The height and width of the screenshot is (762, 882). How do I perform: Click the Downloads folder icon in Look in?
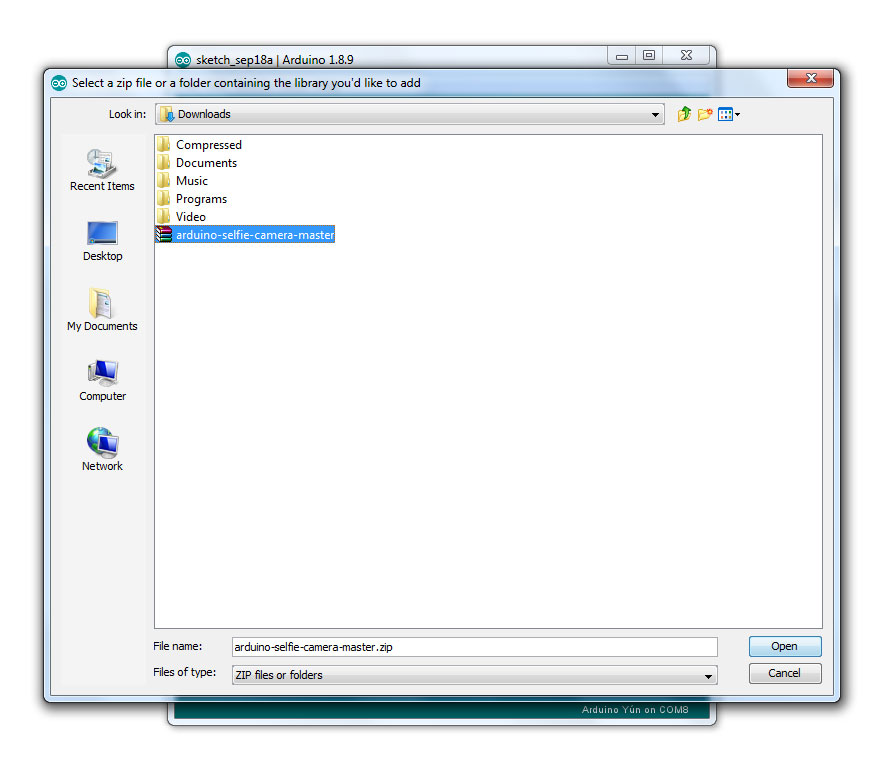coord(167,115)
